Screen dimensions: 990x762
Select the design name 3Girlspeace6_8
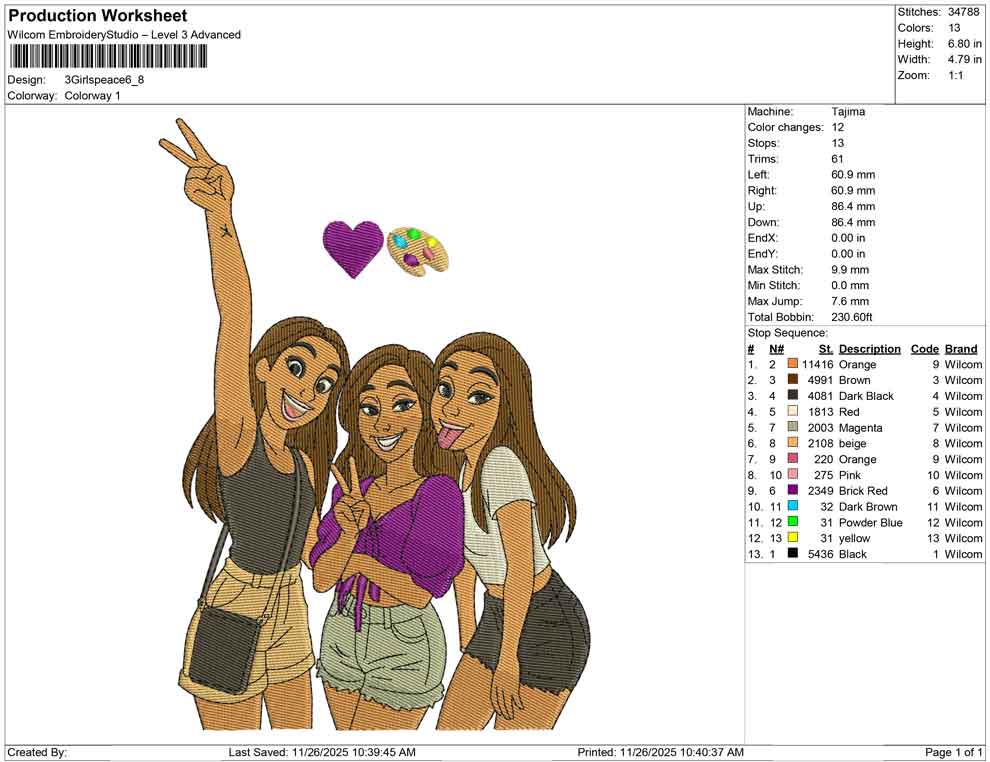[103, 80]
